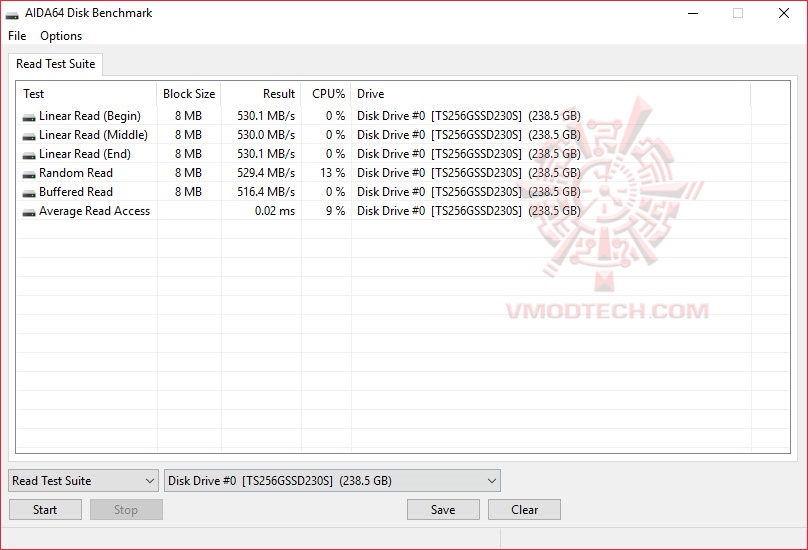808x550 pixels.
Task: Click the drive name in the Random Read row
Action: 469,173
